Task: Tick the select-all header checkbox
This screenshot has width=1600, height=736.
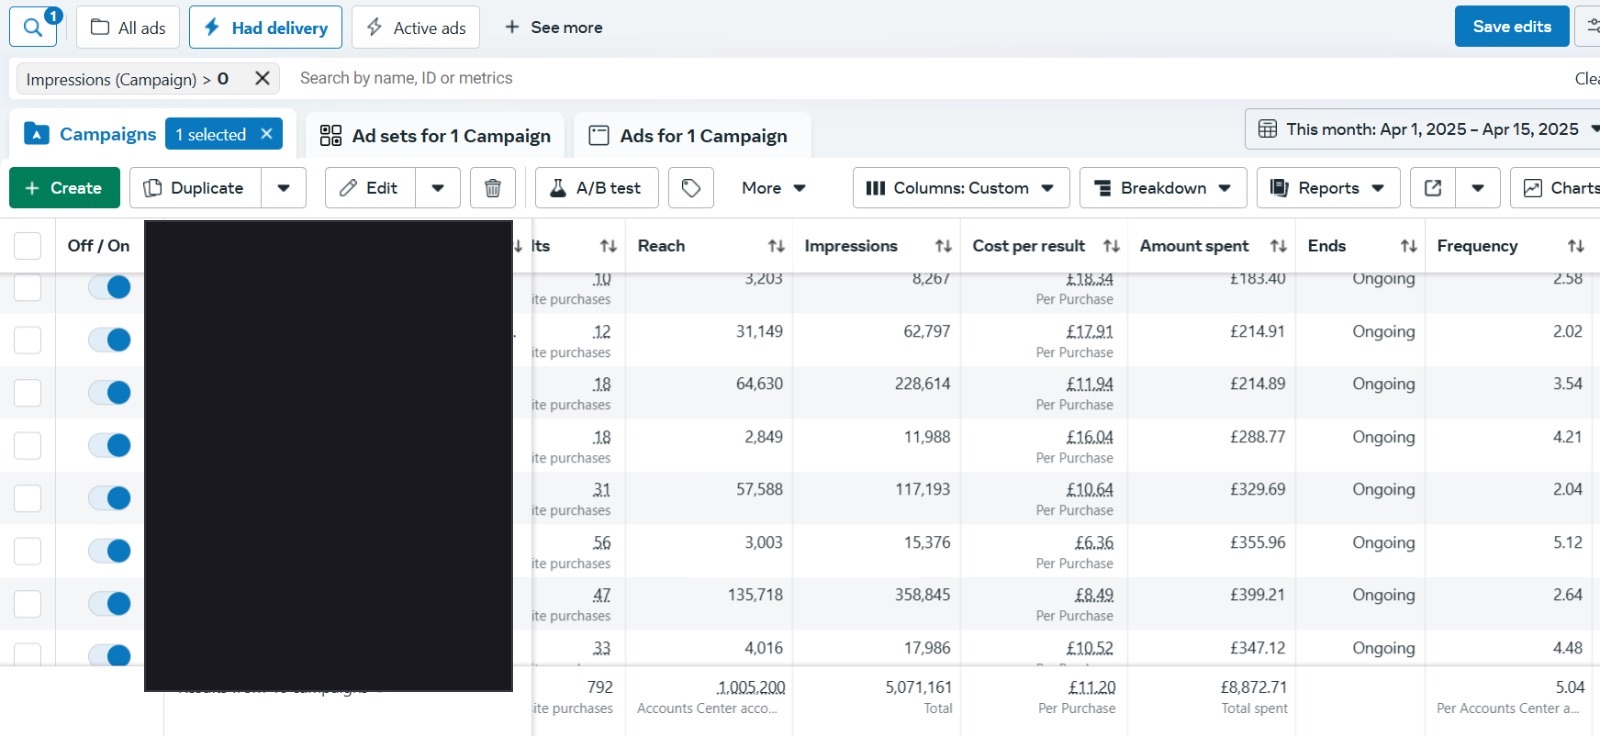Action: (28, 246)
